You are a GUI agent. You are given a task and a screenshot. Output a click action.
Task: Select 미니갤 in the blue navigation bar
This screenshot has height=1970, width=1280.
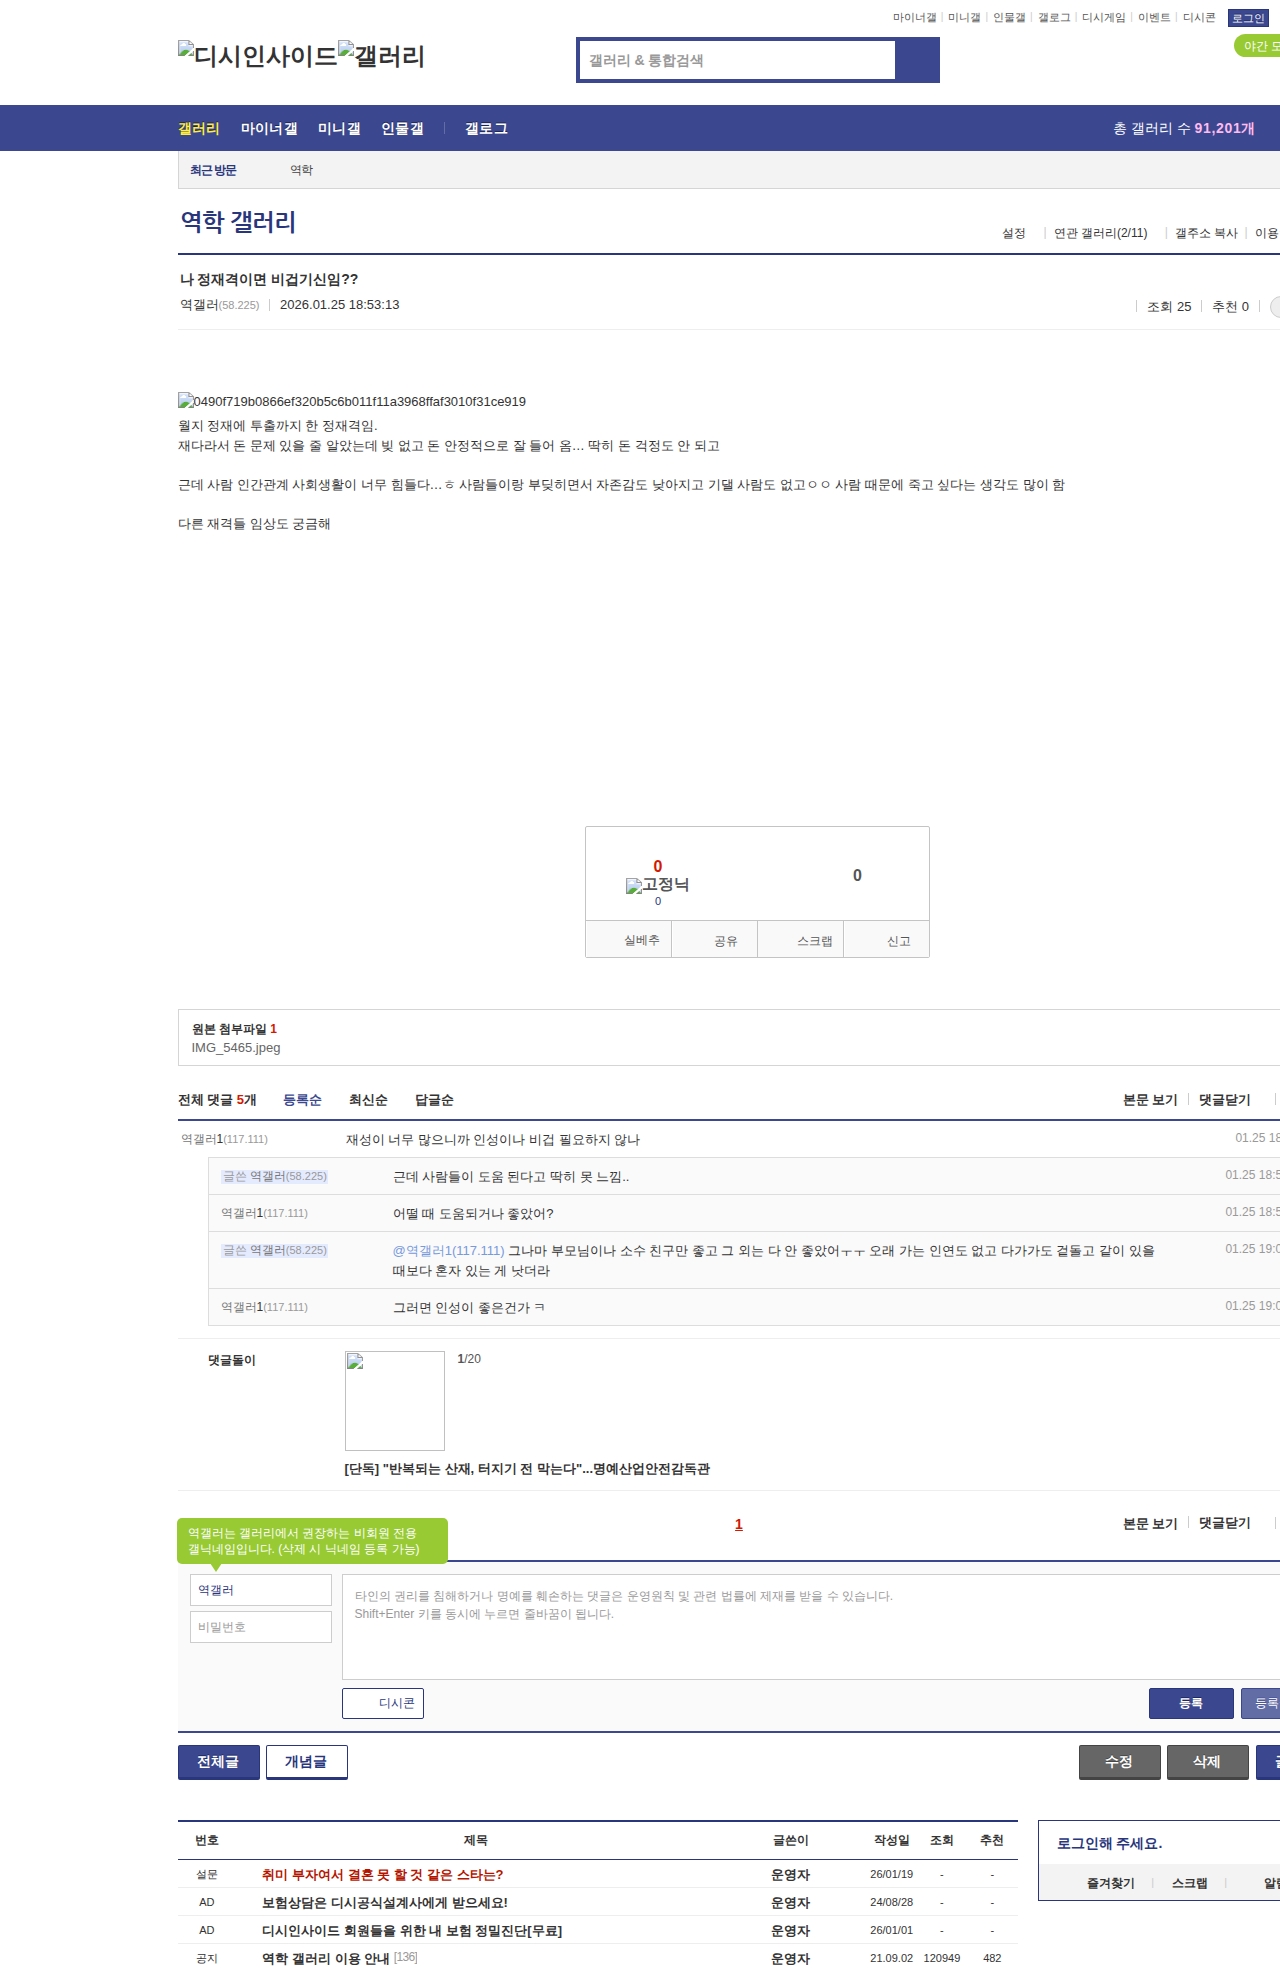click(x=339, y=129)
